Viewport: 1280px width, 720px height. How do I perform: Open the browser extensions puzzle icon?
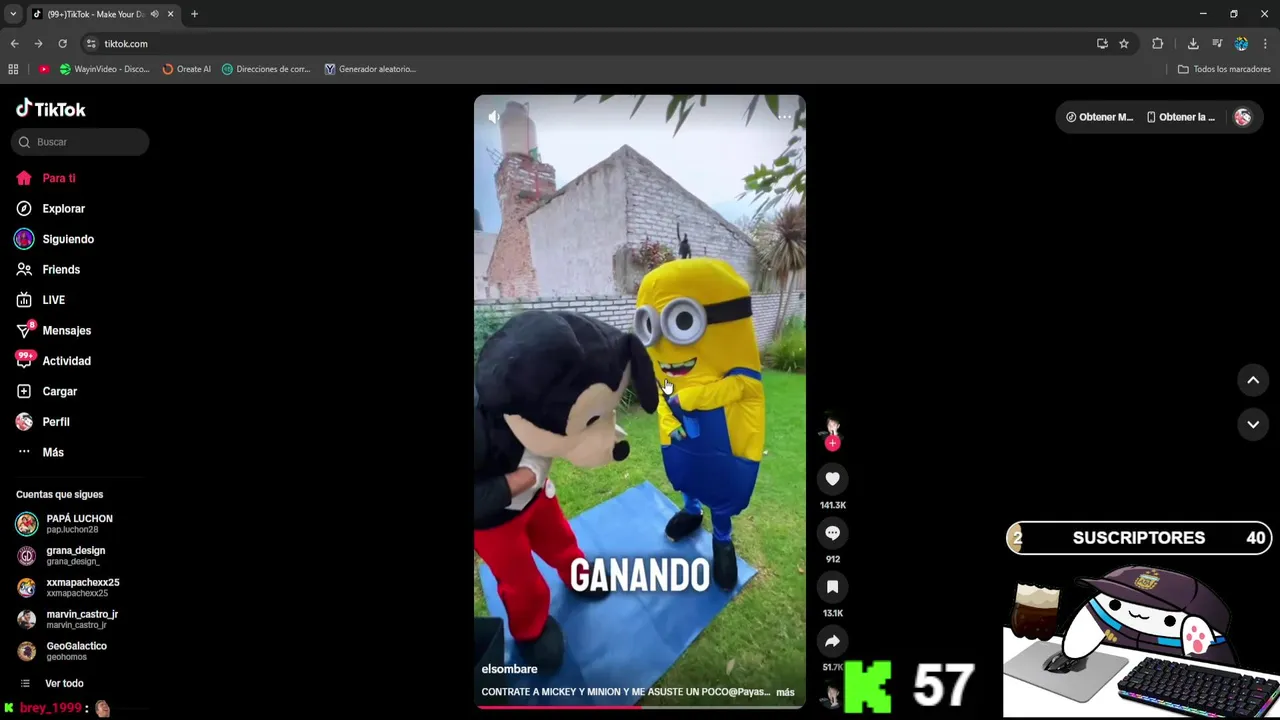[x=1158, y=44]
